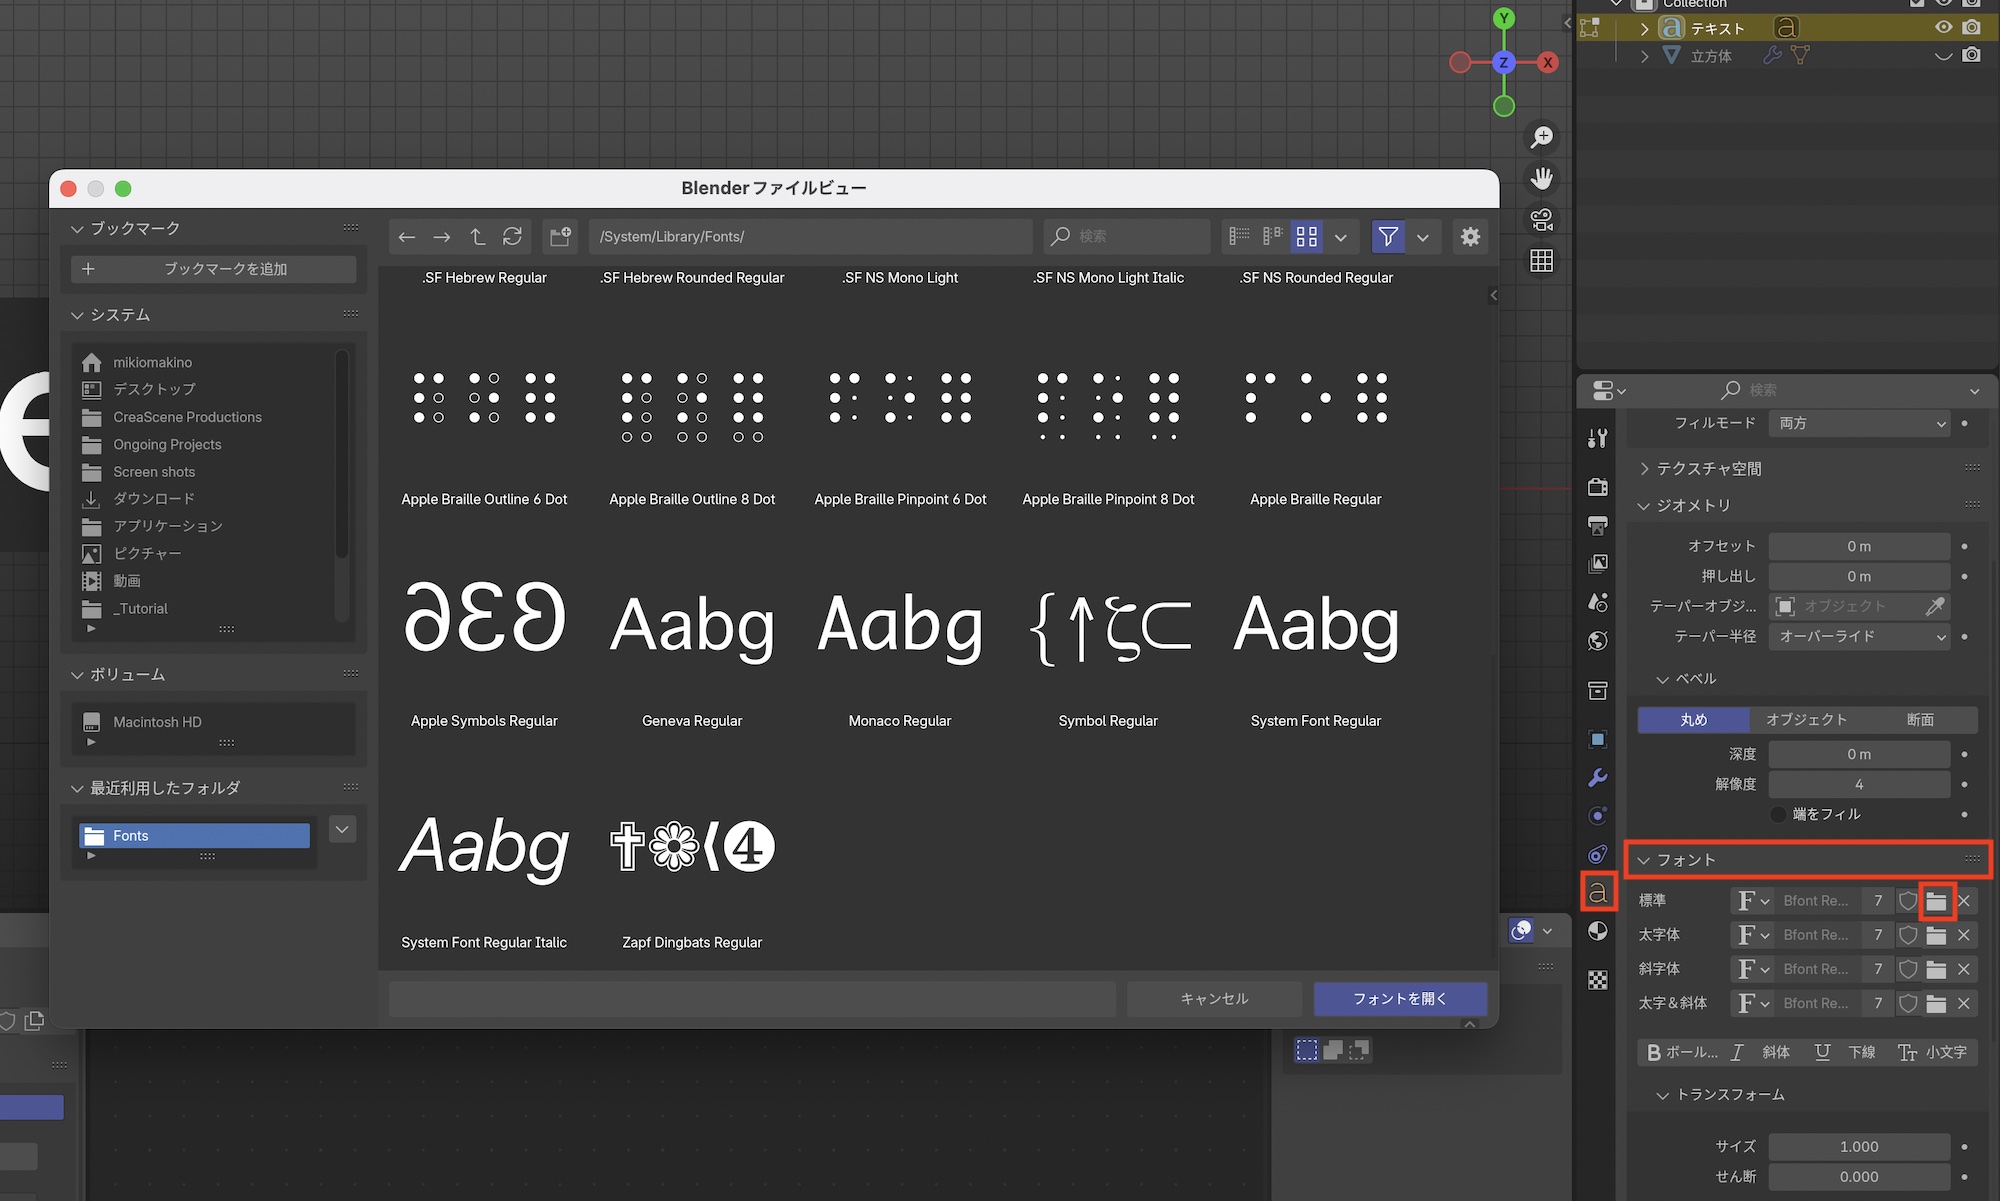Refresh the file list
The width and height of the screenshot is (2000, 1201).
512,237
